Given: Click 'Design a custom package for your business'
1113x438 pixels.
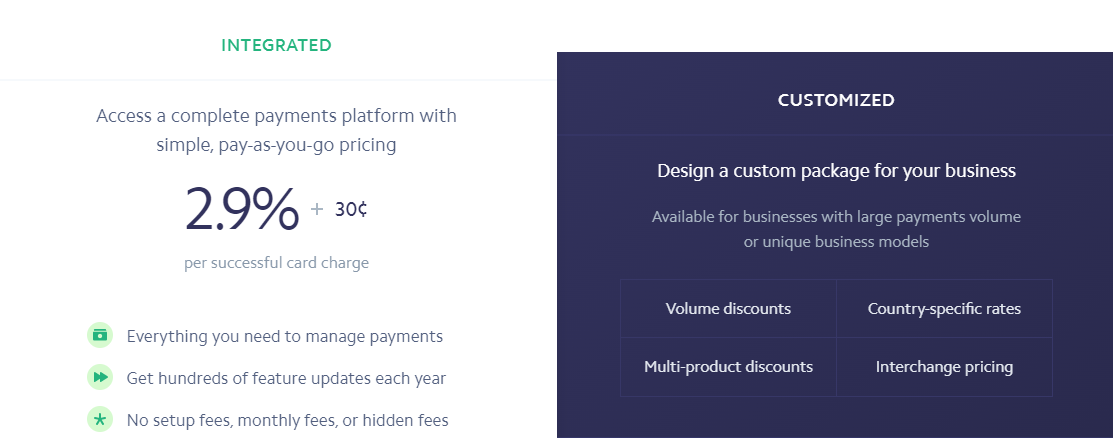Looking at the screenshot, I should click(836, 171).
